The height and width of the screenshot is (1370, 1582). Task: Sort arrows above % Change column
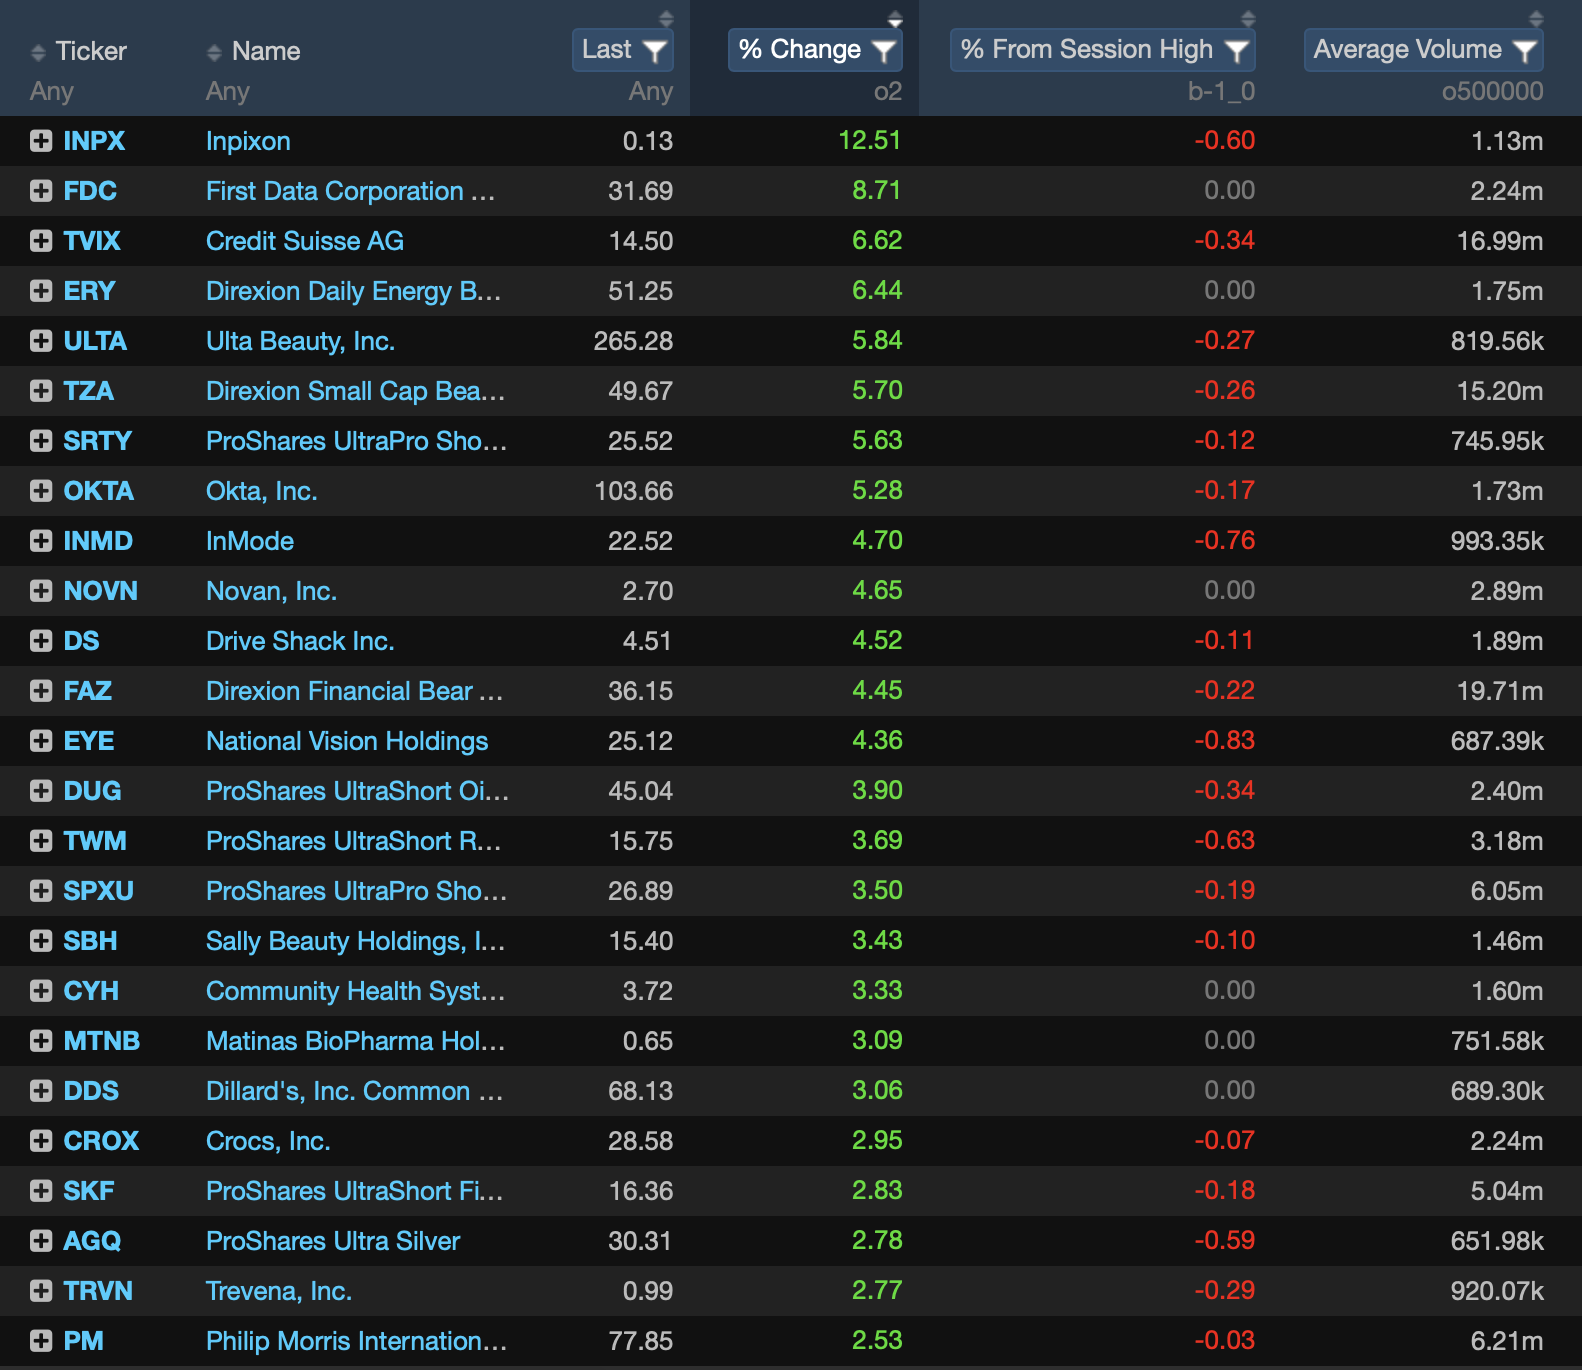point(895,18)
